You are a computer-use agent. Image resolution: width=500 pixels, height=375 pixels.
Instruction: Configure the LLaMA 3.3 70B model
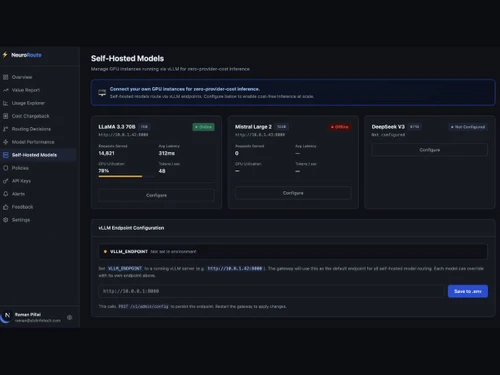(x=156, y=195)
